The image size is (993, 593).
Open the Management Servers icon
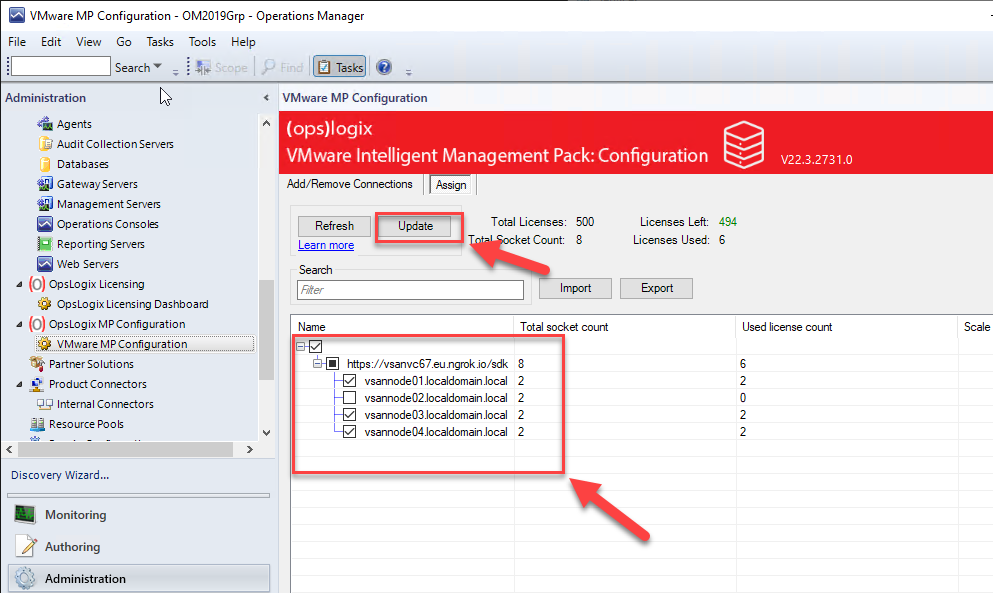pyautogui.click(x=44, y=204)
